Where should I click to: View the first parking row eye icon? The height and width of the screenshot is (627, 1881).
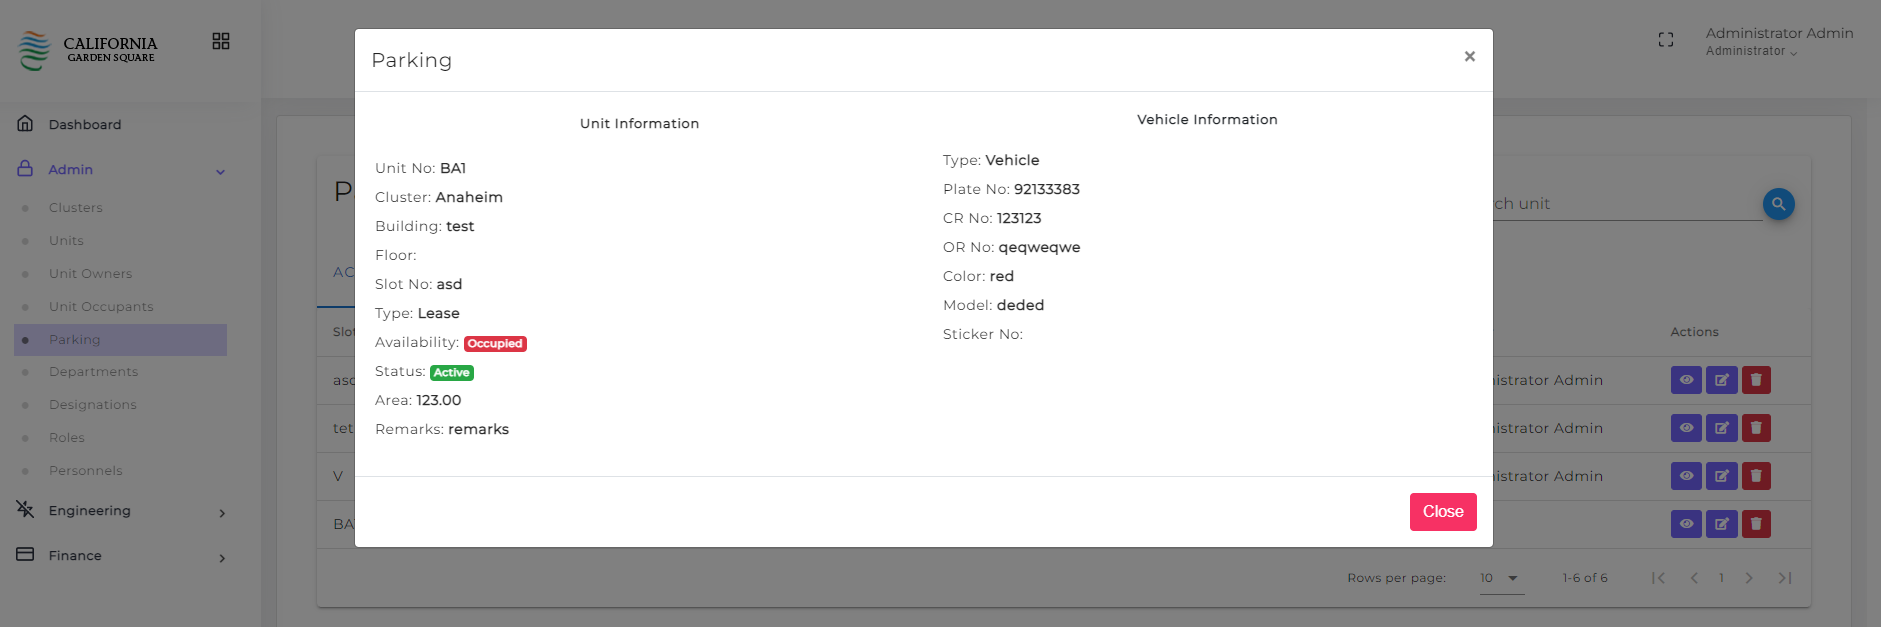coord(1686,380)
